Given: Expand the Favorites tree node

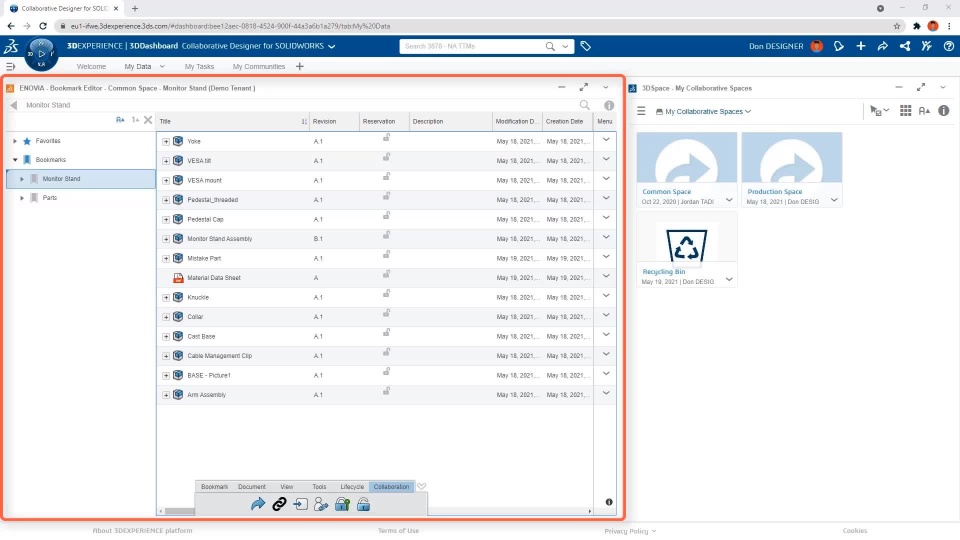Looking at the screenshot, I should coord(15,141).
